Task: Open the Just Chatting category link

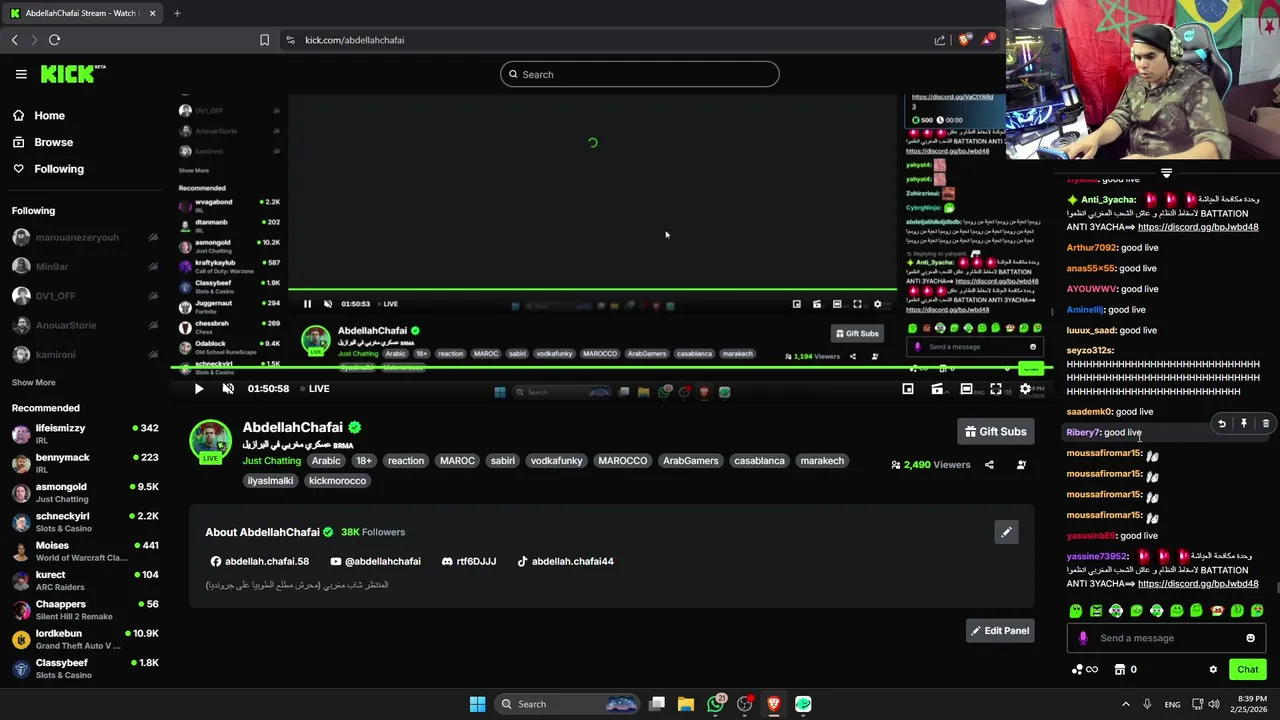Action: 271,461
